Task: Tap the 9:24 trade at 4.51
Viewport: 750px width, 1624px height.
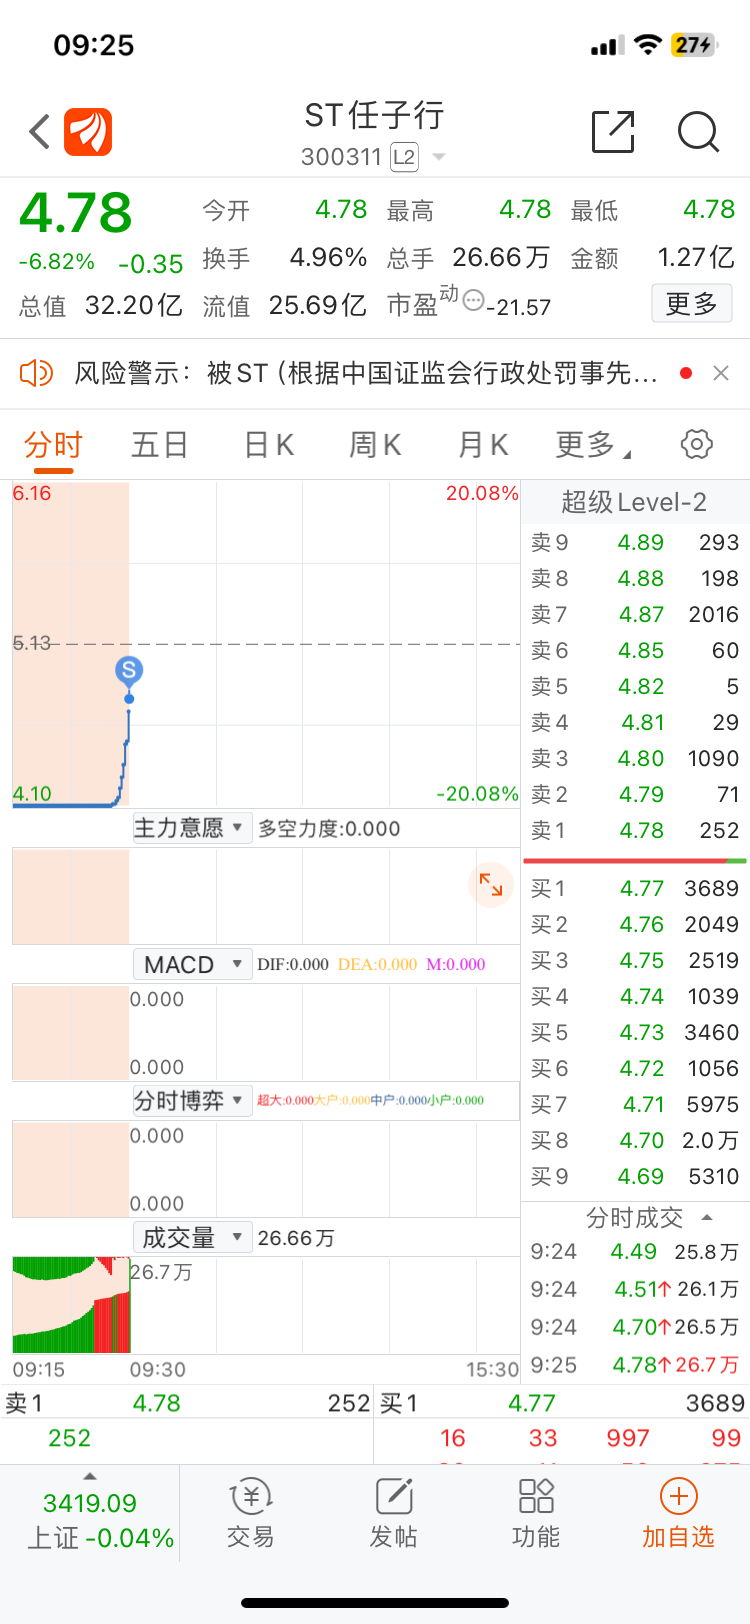Action: [x=635, y=1289]
